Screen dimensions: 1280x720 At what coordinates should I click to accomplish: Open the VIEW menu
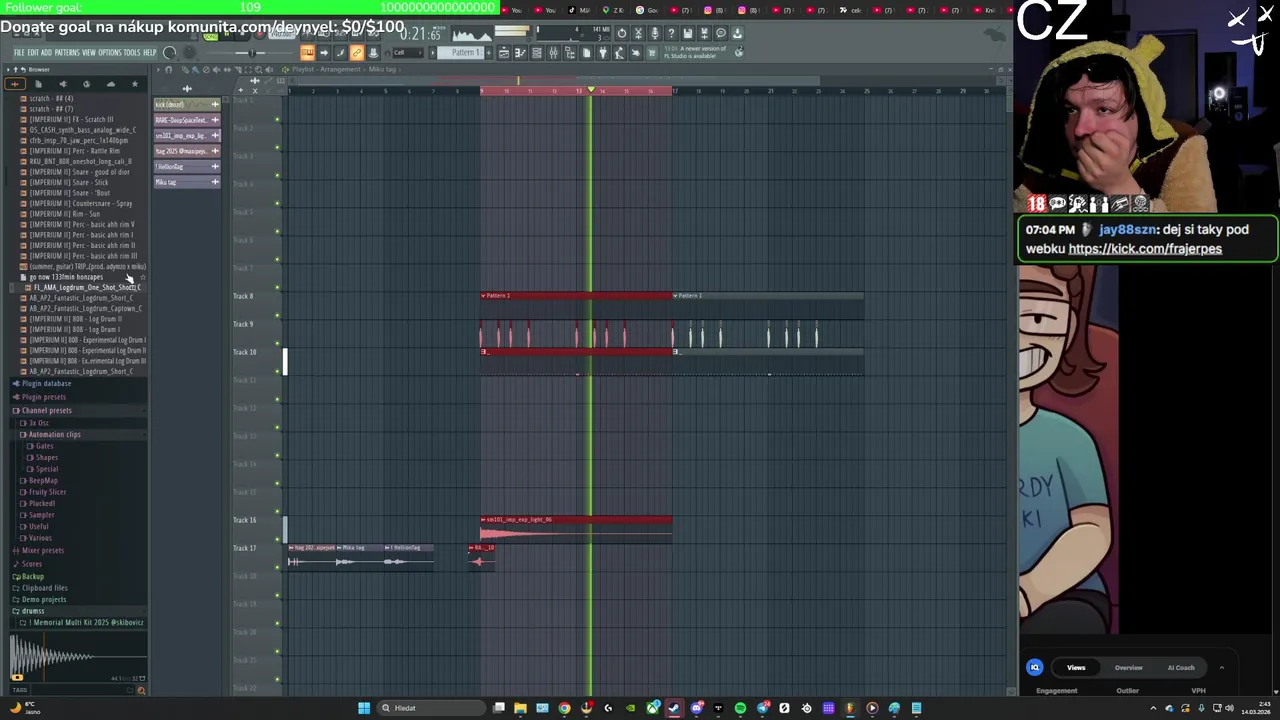pos(89,53)
